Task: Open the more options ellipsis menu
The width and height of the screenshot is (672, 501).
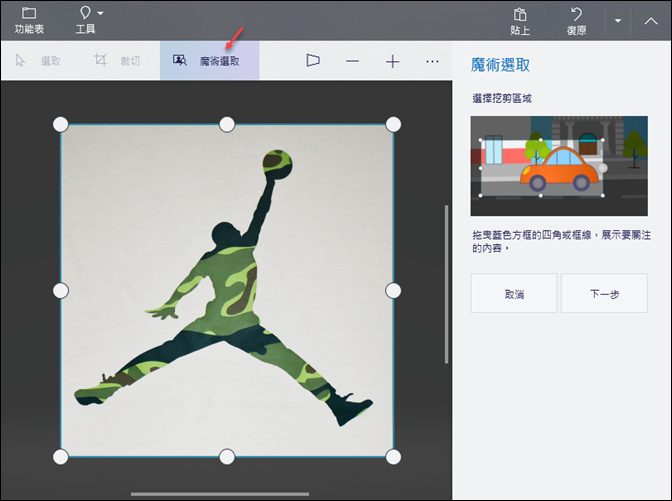Action: click(x=432, y=61)
